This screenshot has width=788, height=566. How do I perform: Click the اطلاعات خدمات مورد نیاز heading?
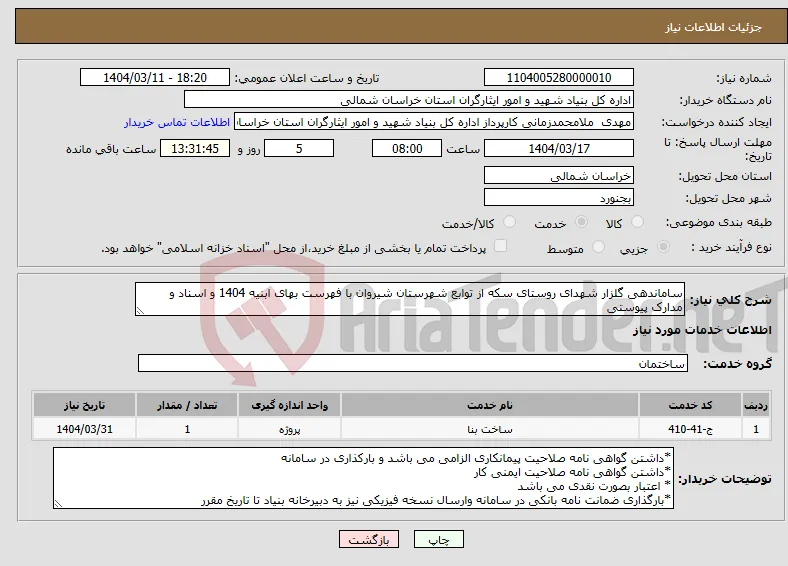point(702,330)
